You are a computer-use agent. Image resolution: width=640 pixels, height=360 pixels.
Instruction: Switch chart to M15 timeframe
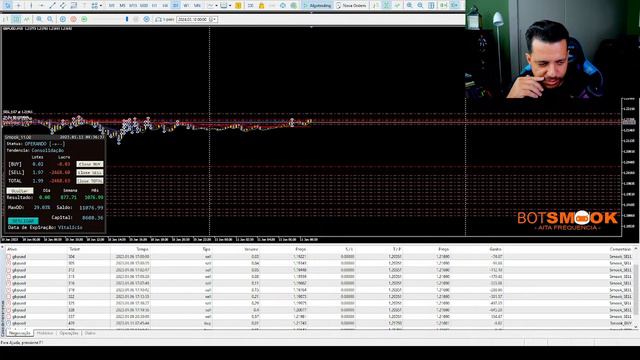tap(133, 5)
